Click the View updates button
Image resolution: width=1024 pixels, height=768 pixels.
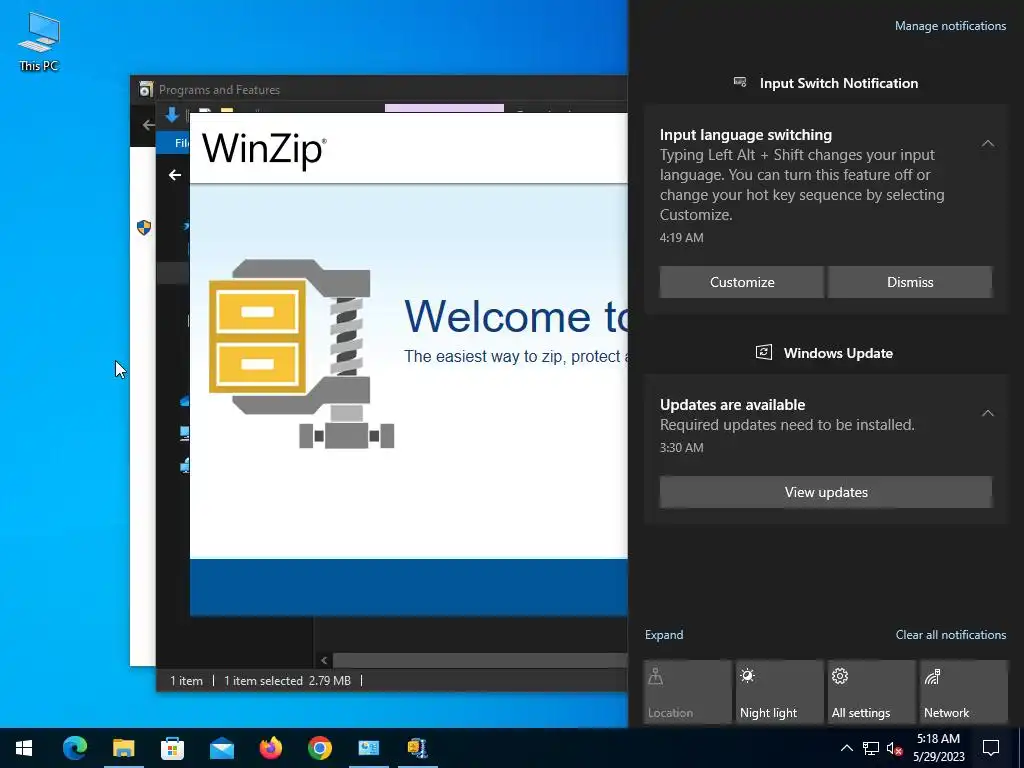pos(825,492)
